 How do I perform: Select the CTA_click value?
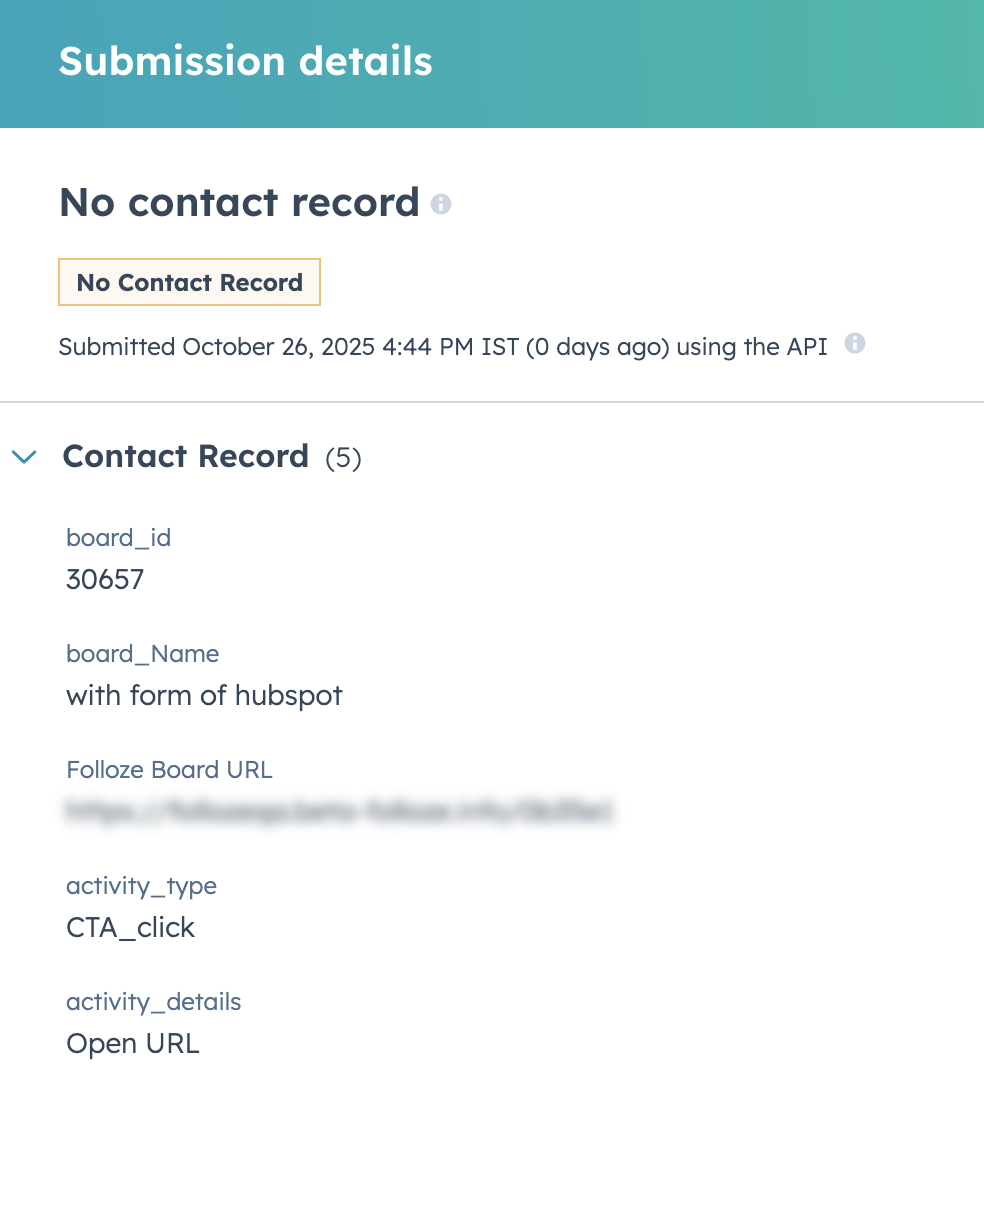(x=130, y=928)
